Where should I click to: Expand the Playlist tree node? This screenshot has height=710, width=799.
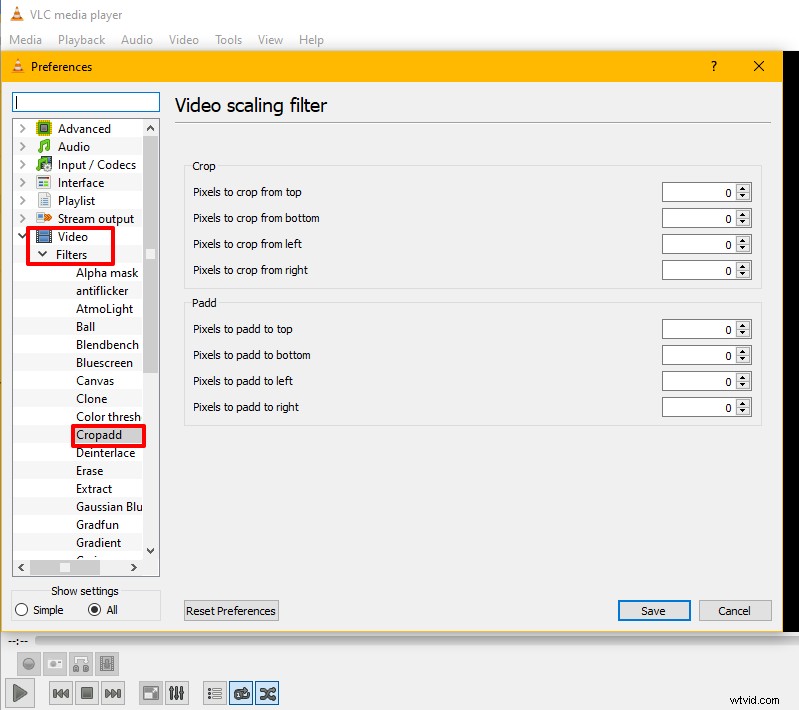(x=22, y=200)
